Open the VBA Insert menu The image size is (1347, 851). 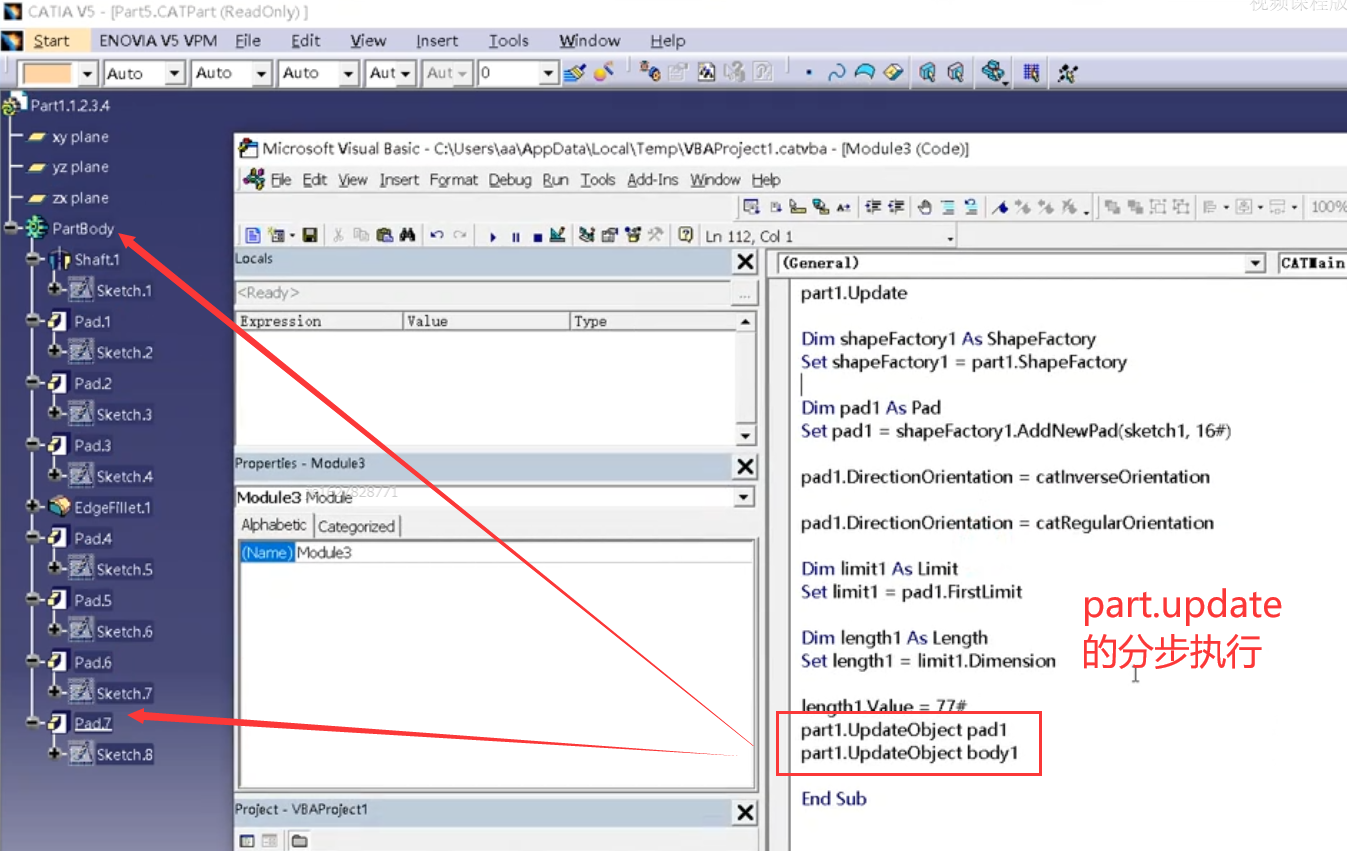coord(399,180)
